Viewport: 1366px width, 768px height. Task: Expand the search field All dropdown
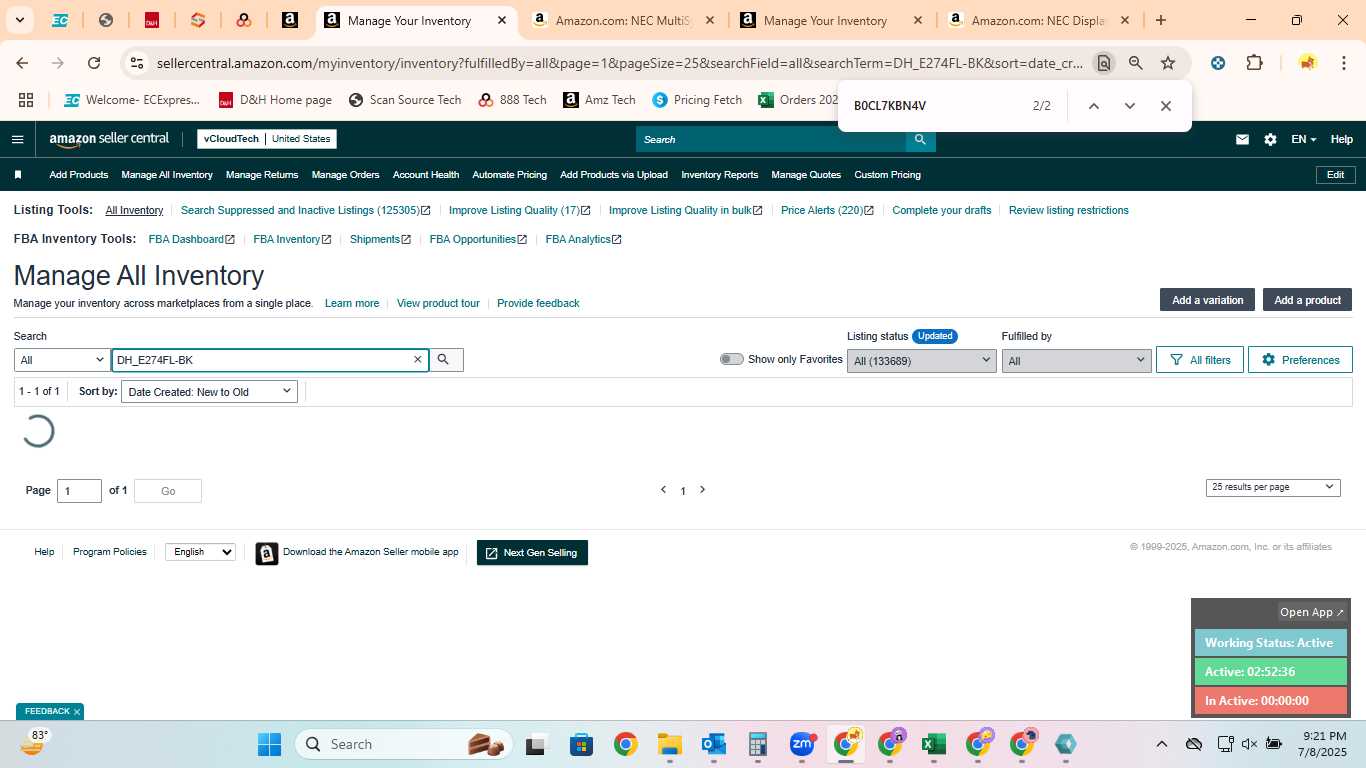[x=62, y=360]
